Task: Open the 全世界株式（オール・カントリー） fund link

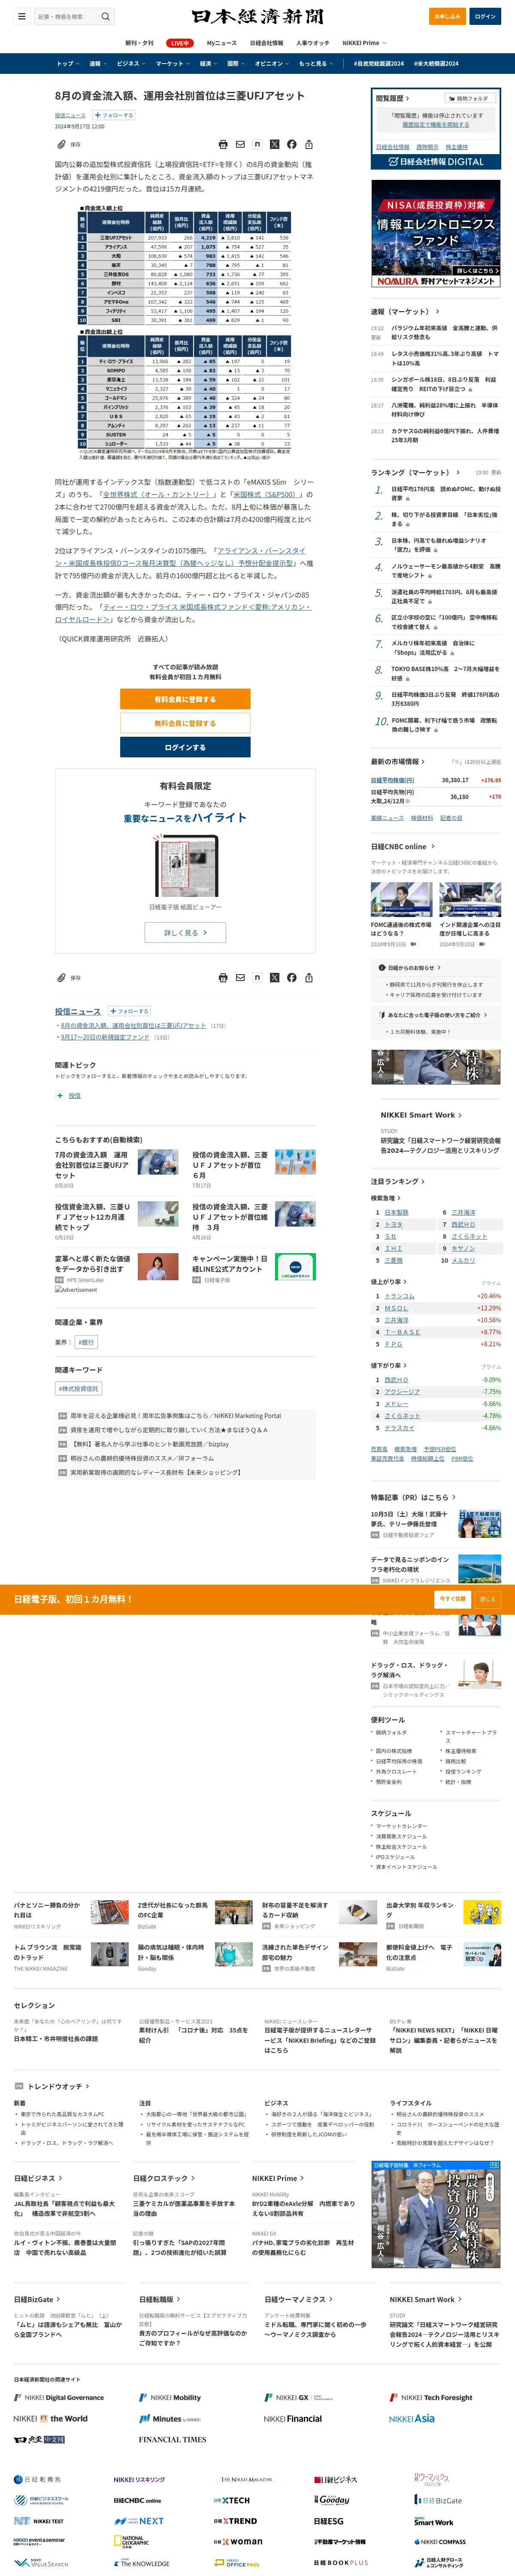Action: 157,494
